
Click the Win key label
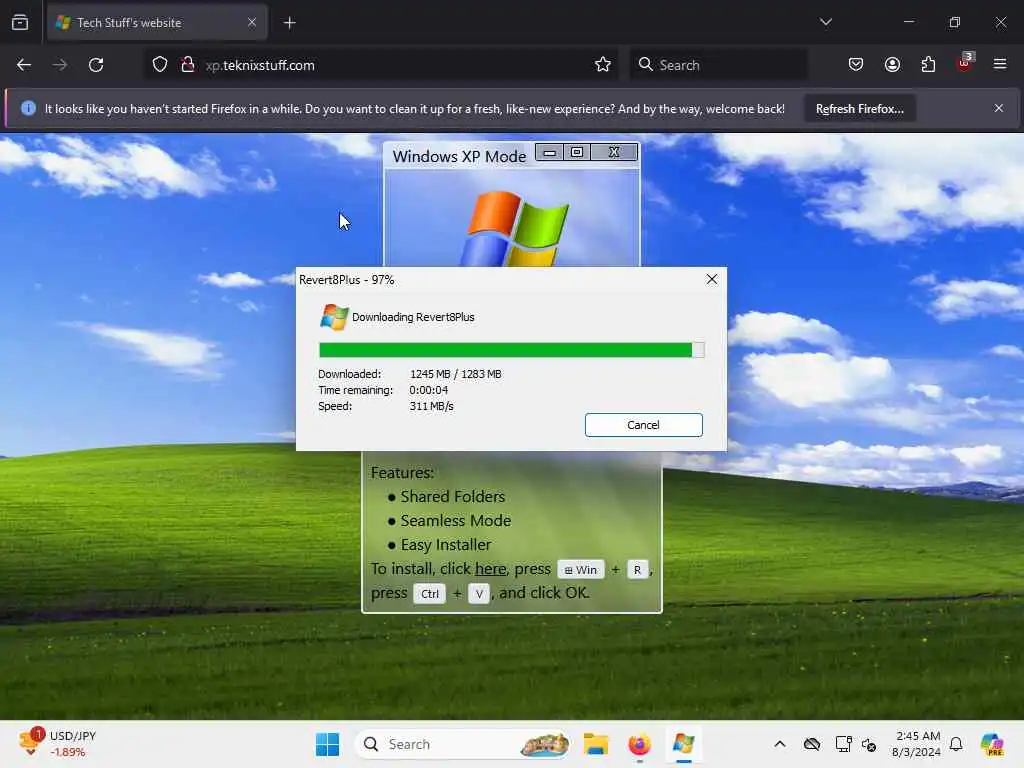tap(581, 570)
